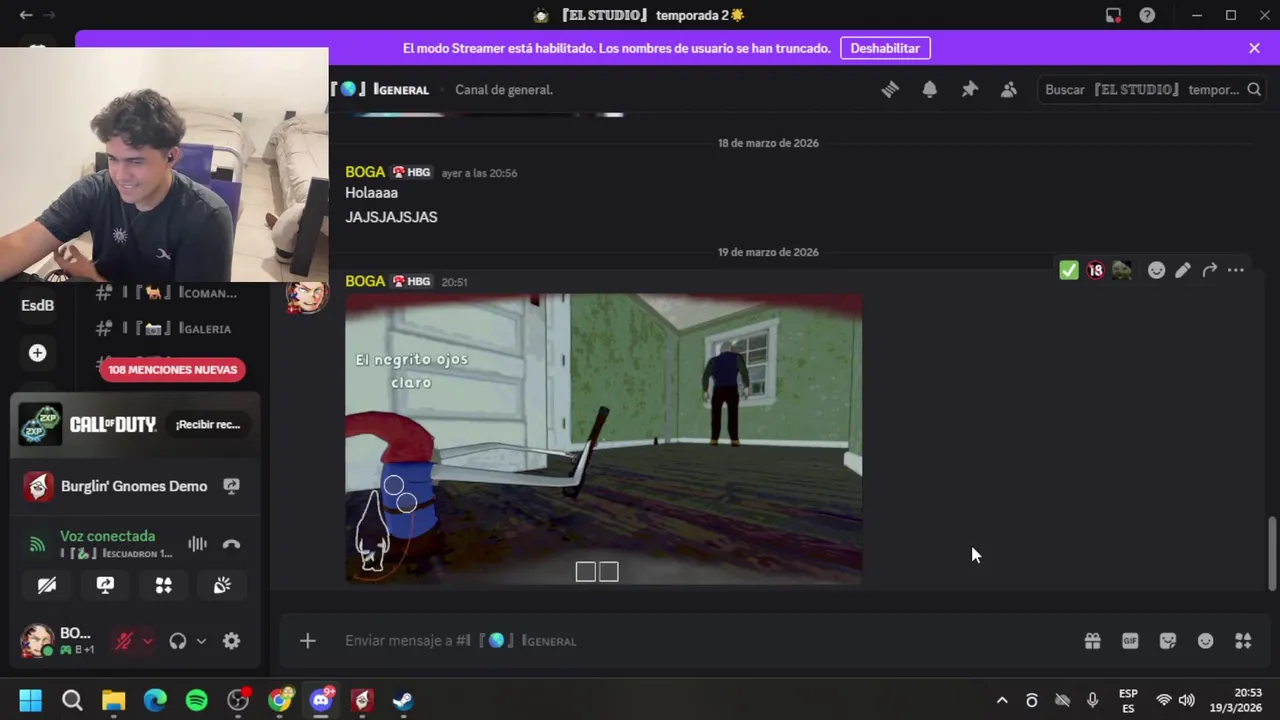
Task: Open notification settings bell icon
Action: pyautogui.click(x=930, y=89)
